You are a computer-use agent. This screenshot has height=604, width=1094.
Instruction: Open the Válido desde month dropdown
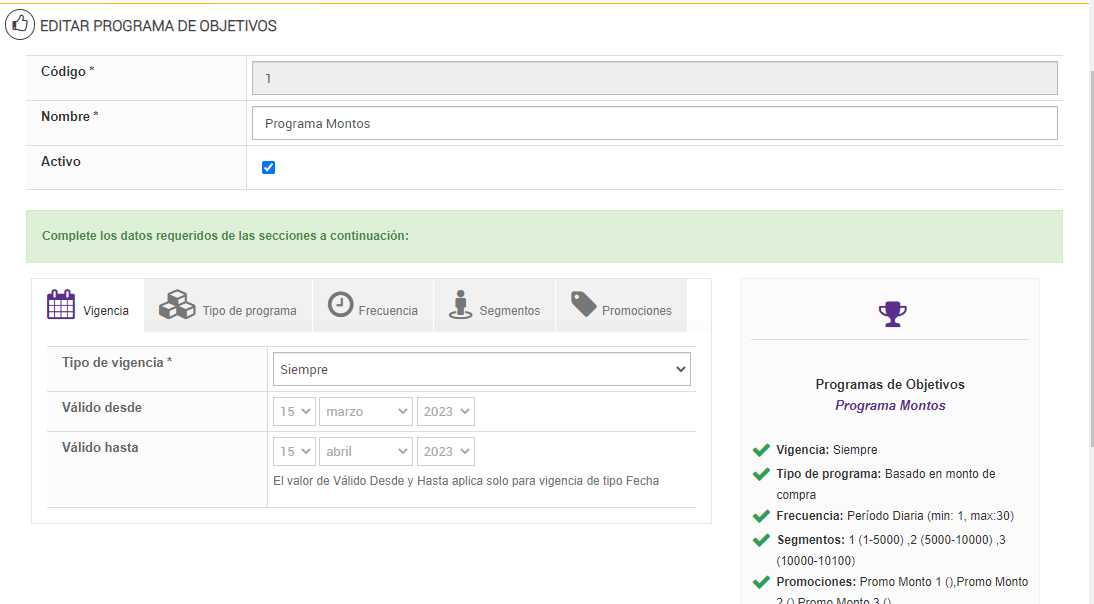[367, 411]
